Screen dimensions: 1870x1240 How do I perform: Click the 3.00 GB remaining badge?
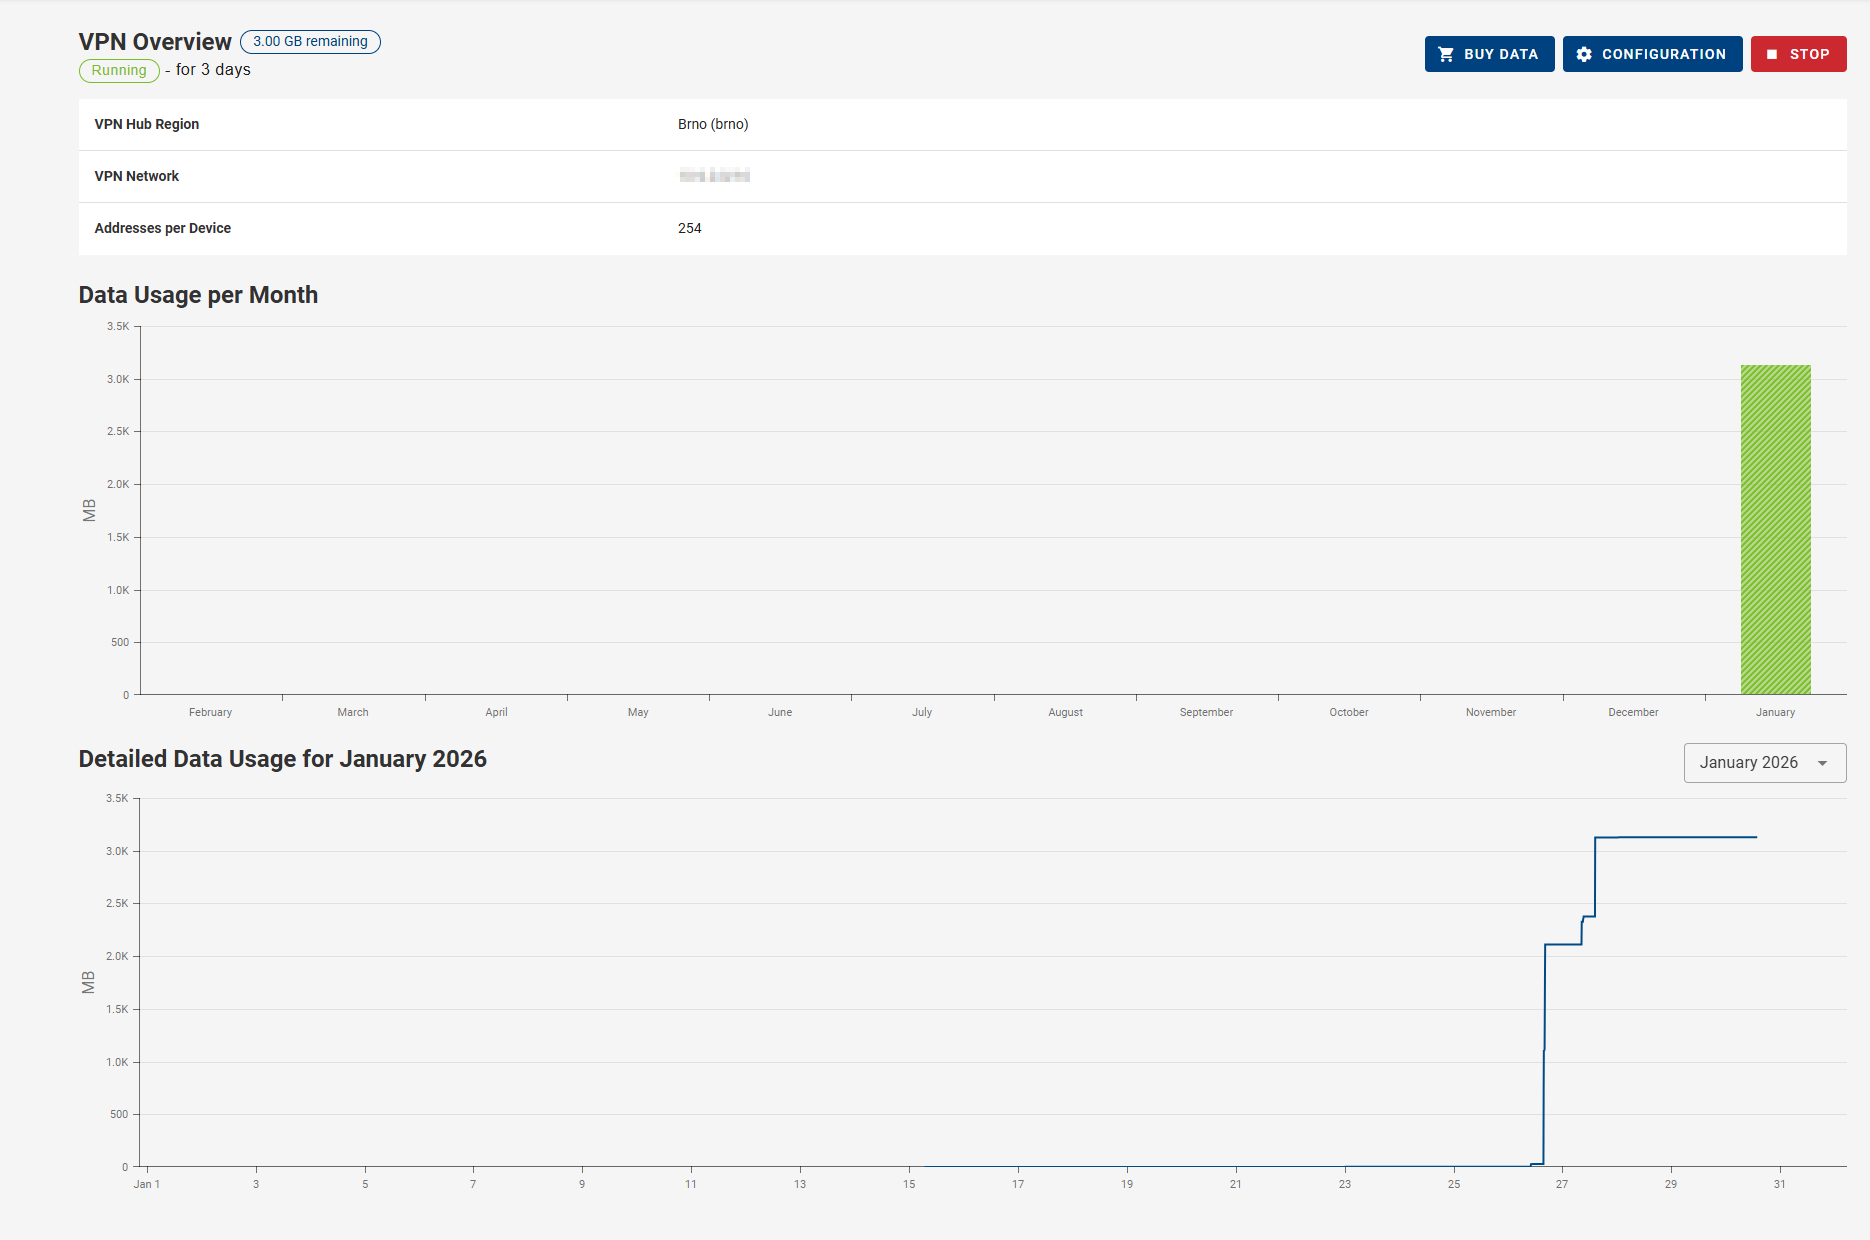(x=309, y=42)
